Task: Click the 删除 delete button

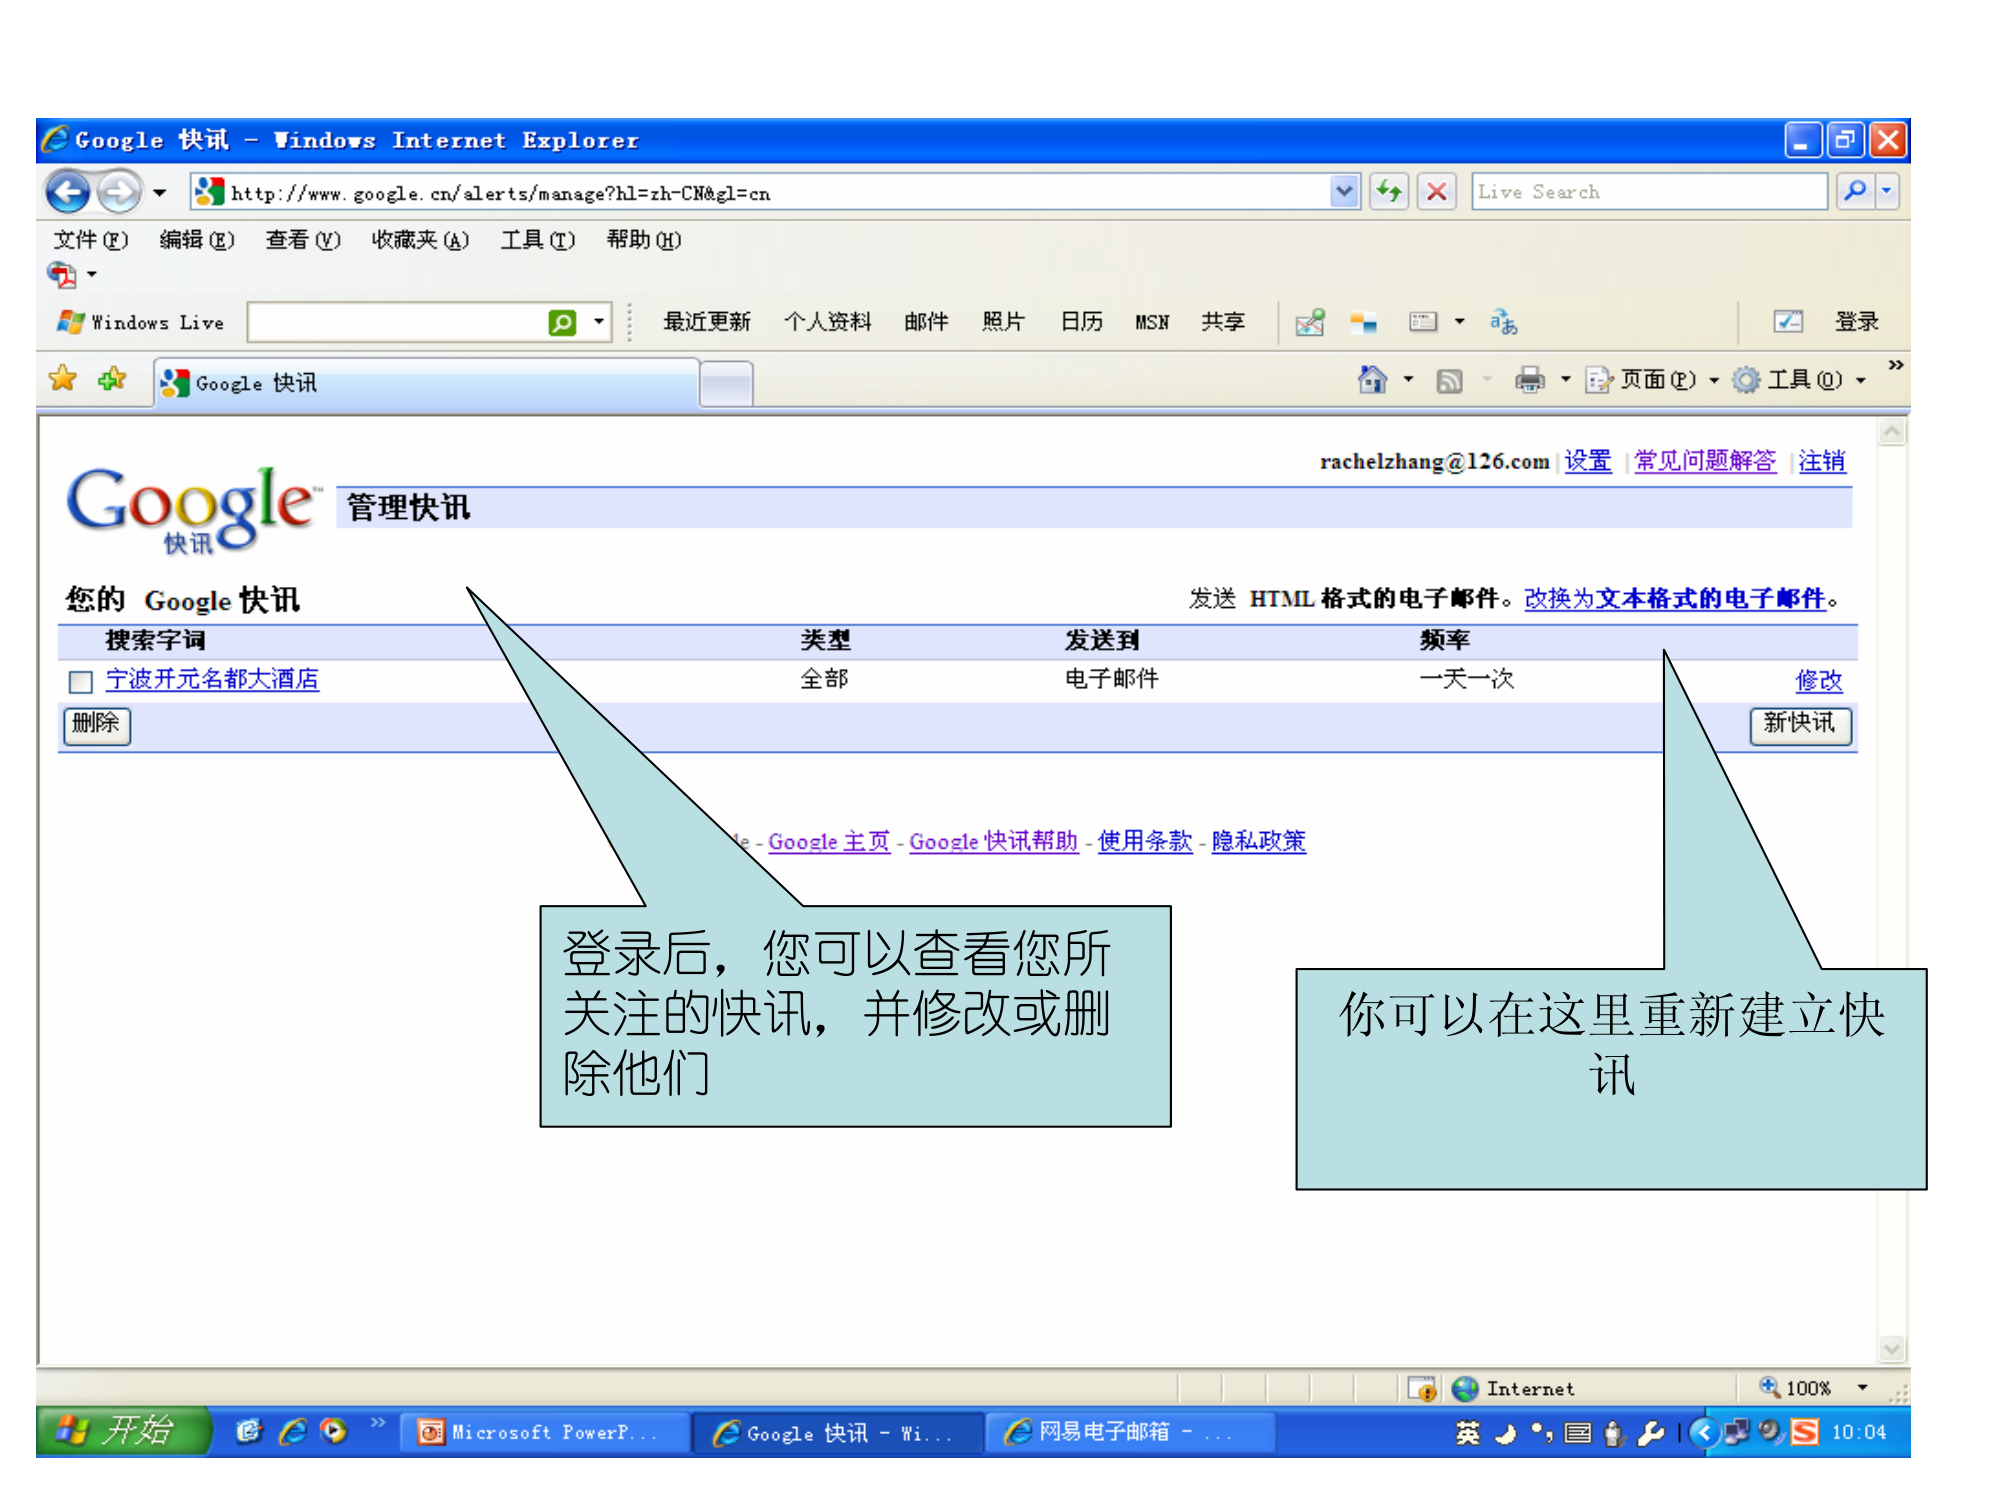Action: (96, 725)
